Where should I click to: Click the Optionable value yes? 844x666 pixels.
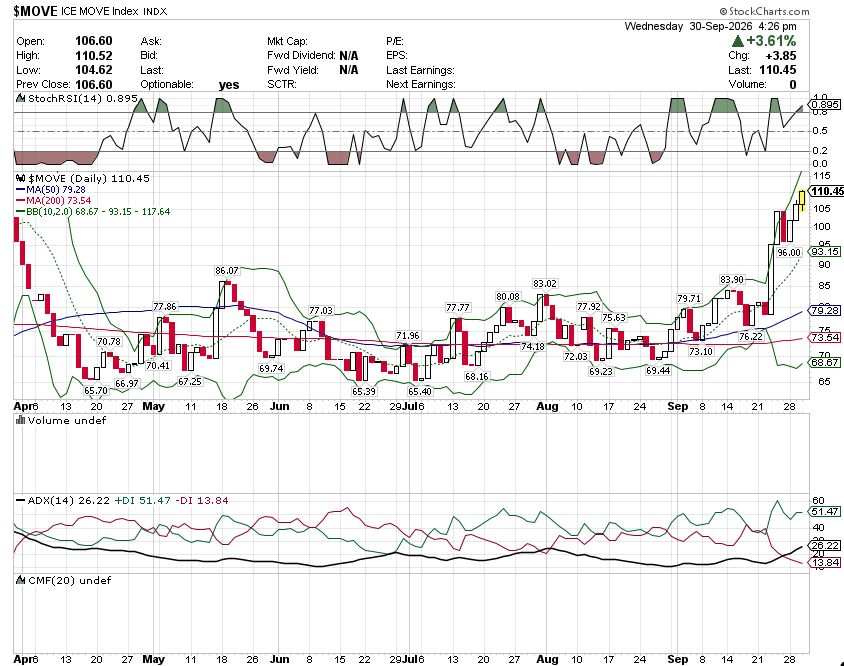pos(229,85)
